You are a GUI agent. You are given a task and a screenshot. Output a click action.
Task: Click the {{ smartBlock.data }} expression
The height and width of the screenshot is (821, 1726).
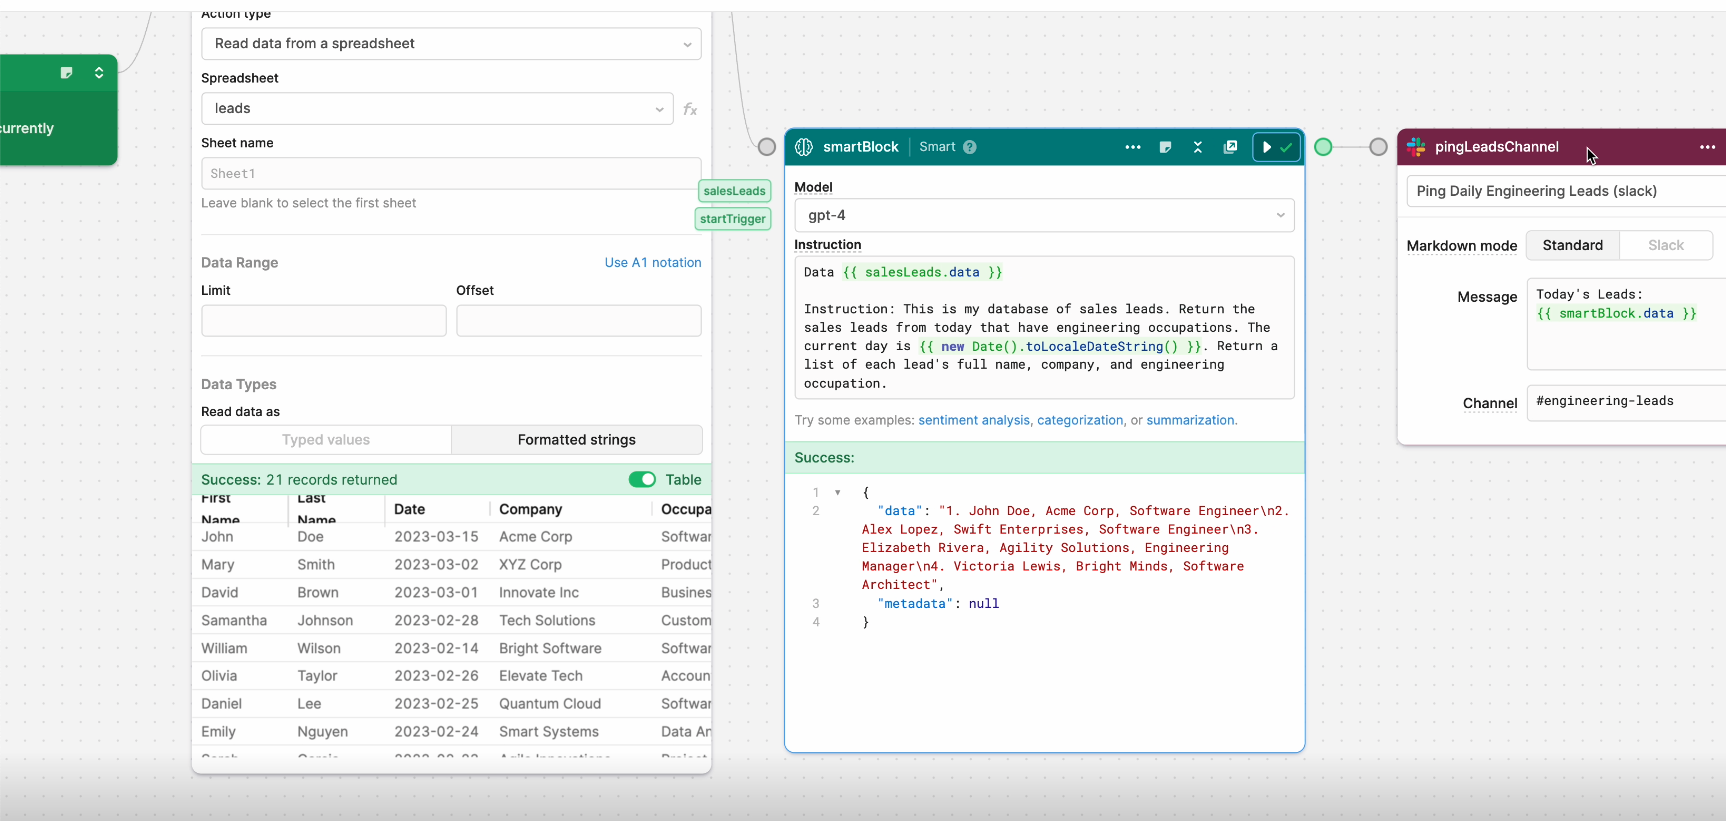pos(1616,314)
